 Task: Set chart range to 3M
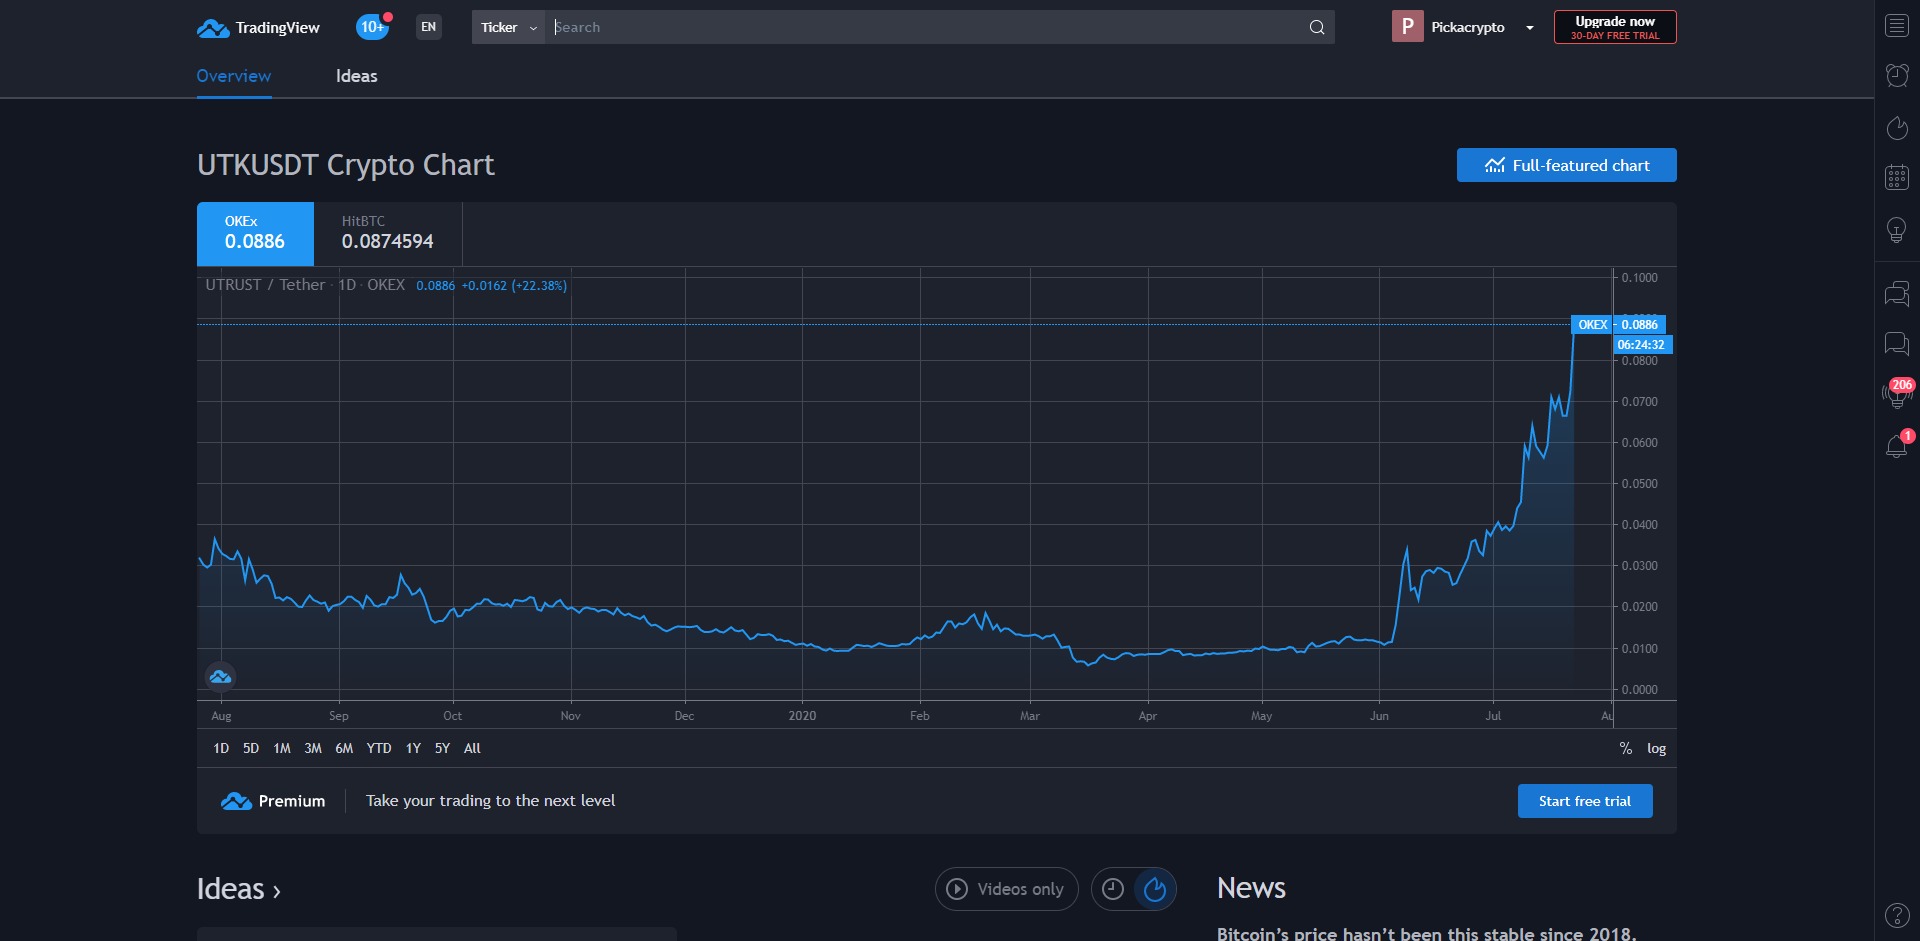(x=313, y=748)
